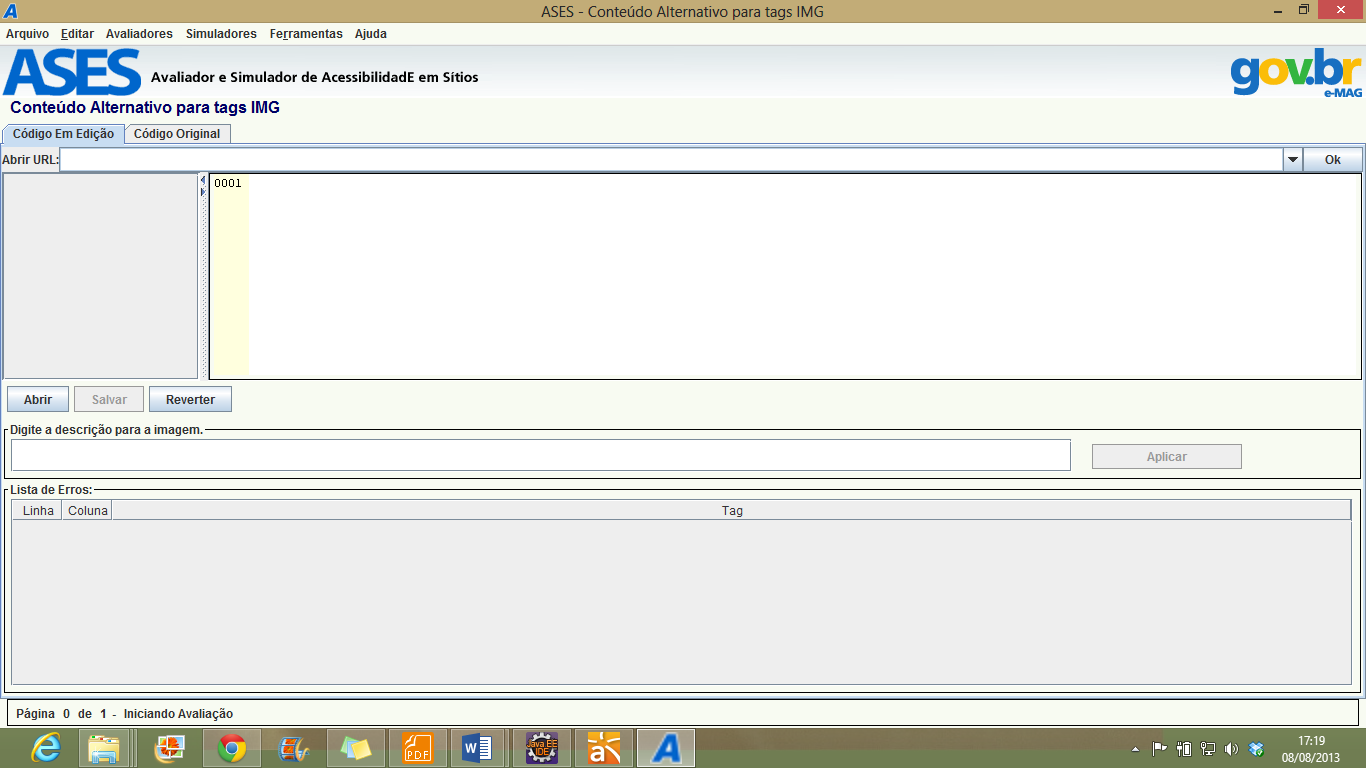The image size is (1366, 768).
Task: Focus the image description text field
Action: 541,455
